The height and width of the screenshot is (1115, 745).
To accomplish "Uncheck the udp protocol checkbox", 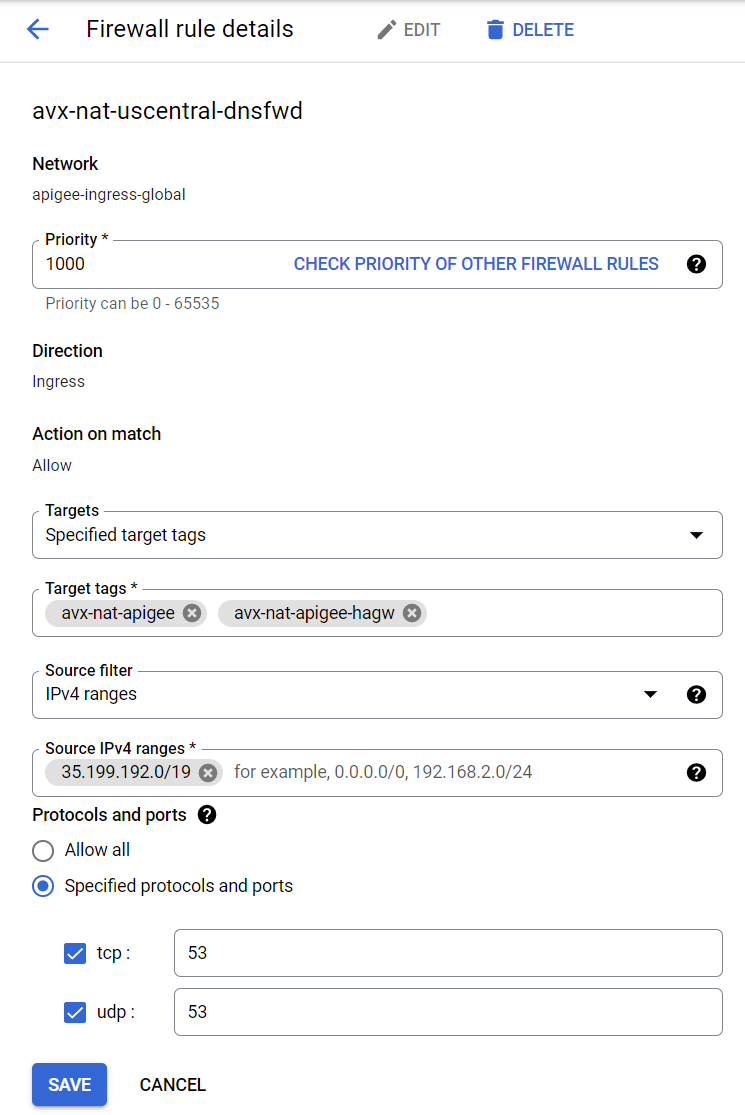I will tap(75, 1013).
